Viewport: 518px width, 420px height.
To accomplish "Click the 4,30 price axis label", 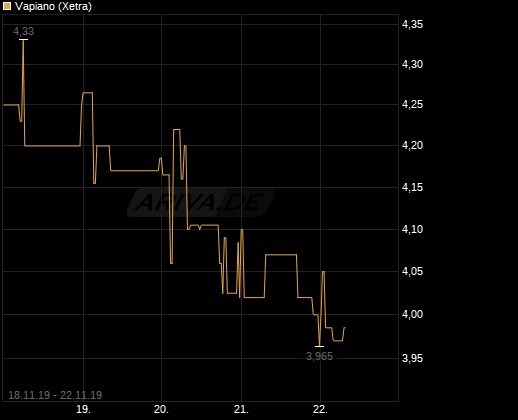I will click(412, 64).
